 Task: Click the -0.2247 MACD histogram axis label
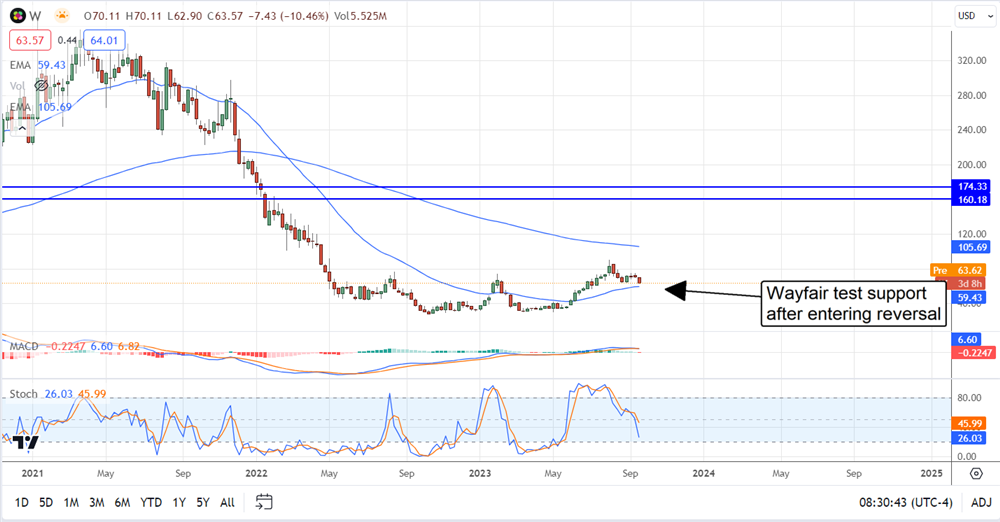coord(973,353)
